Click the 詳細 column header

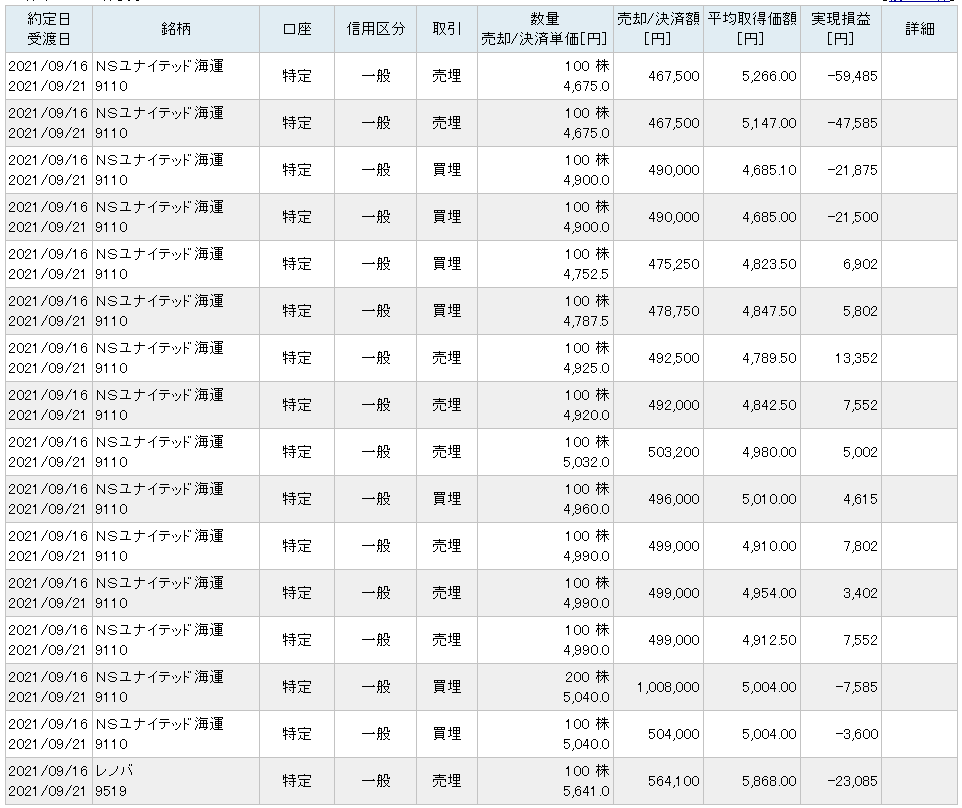[x=920, y=29]
